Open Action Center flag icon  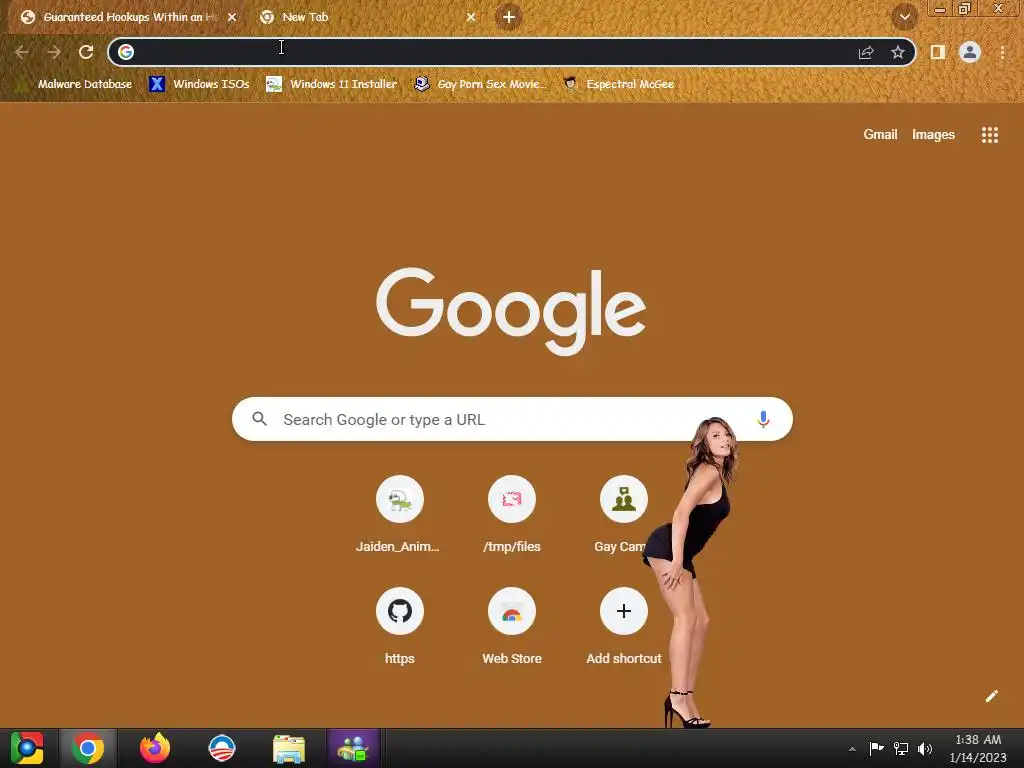point(876,748)
